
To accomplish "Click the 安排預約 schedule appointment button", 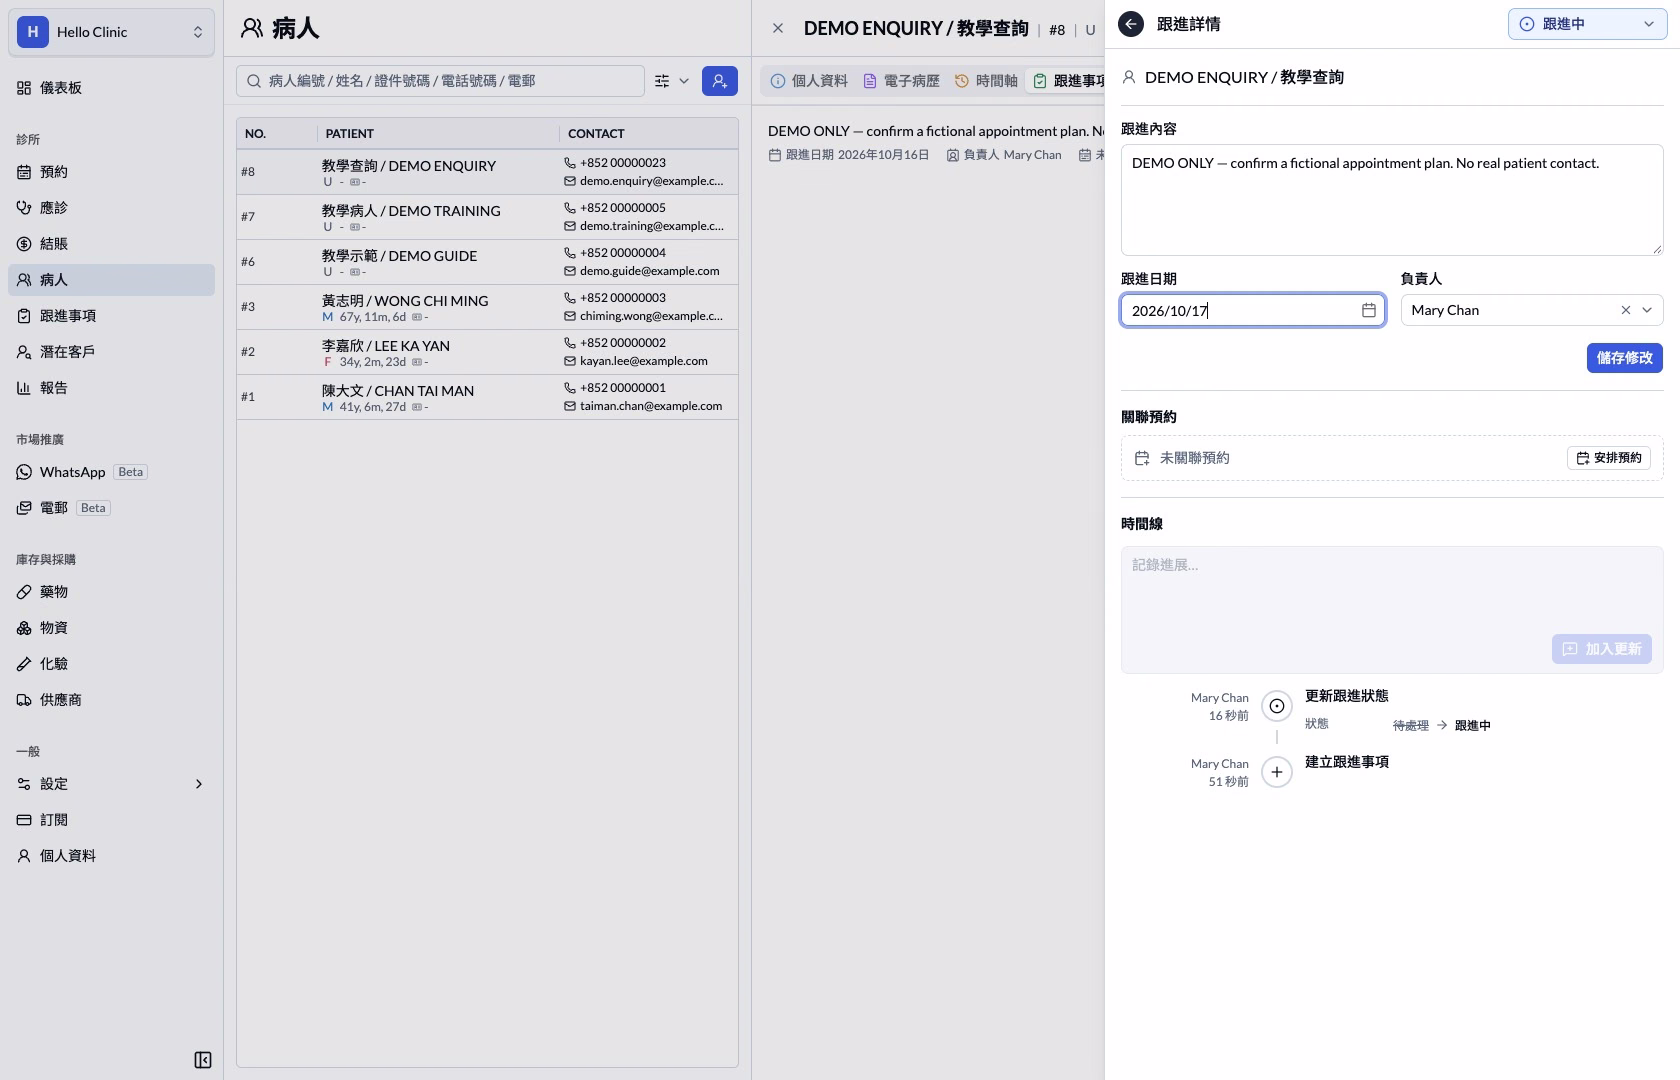I will 1609,458.
